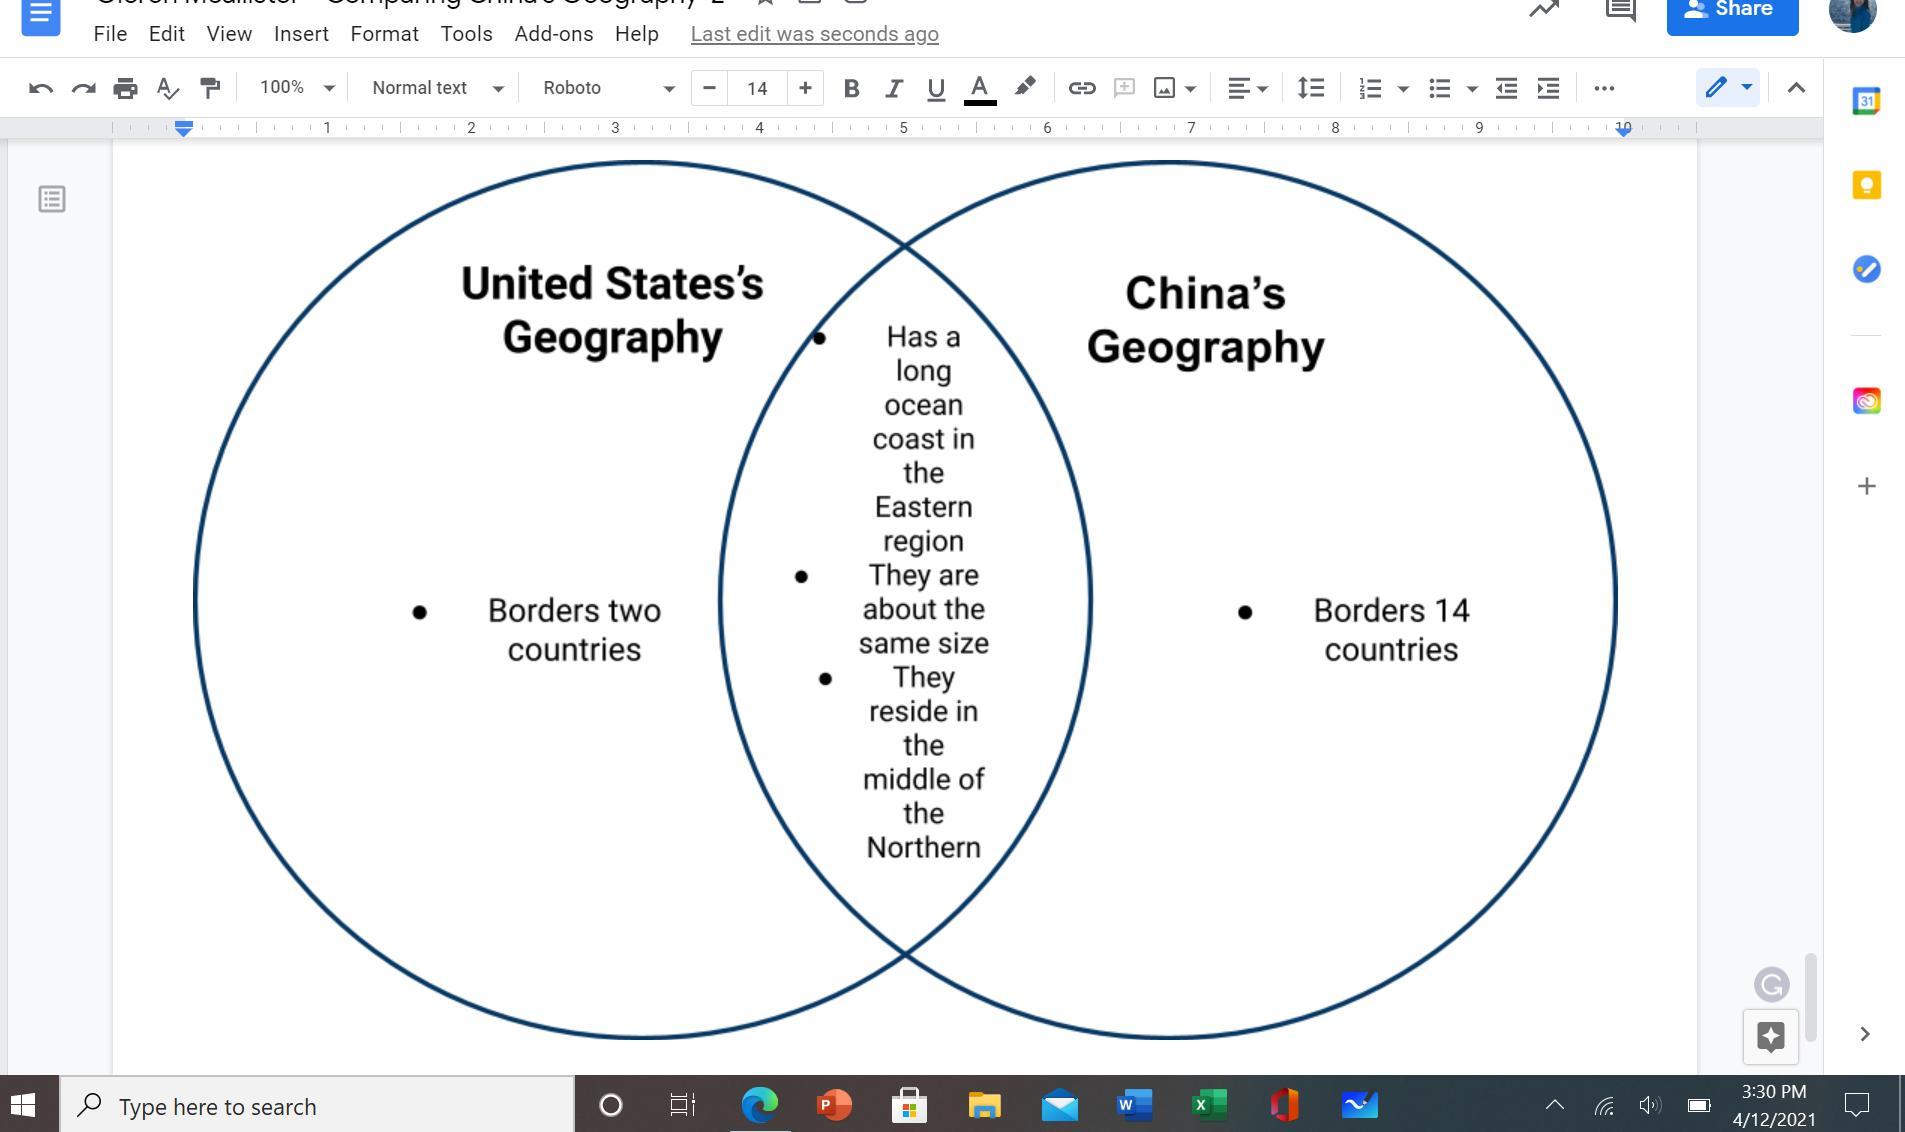Print the document using printer icon
Image resolution: width=1905 pixels, height=1132 pixels.
point(125,88)
